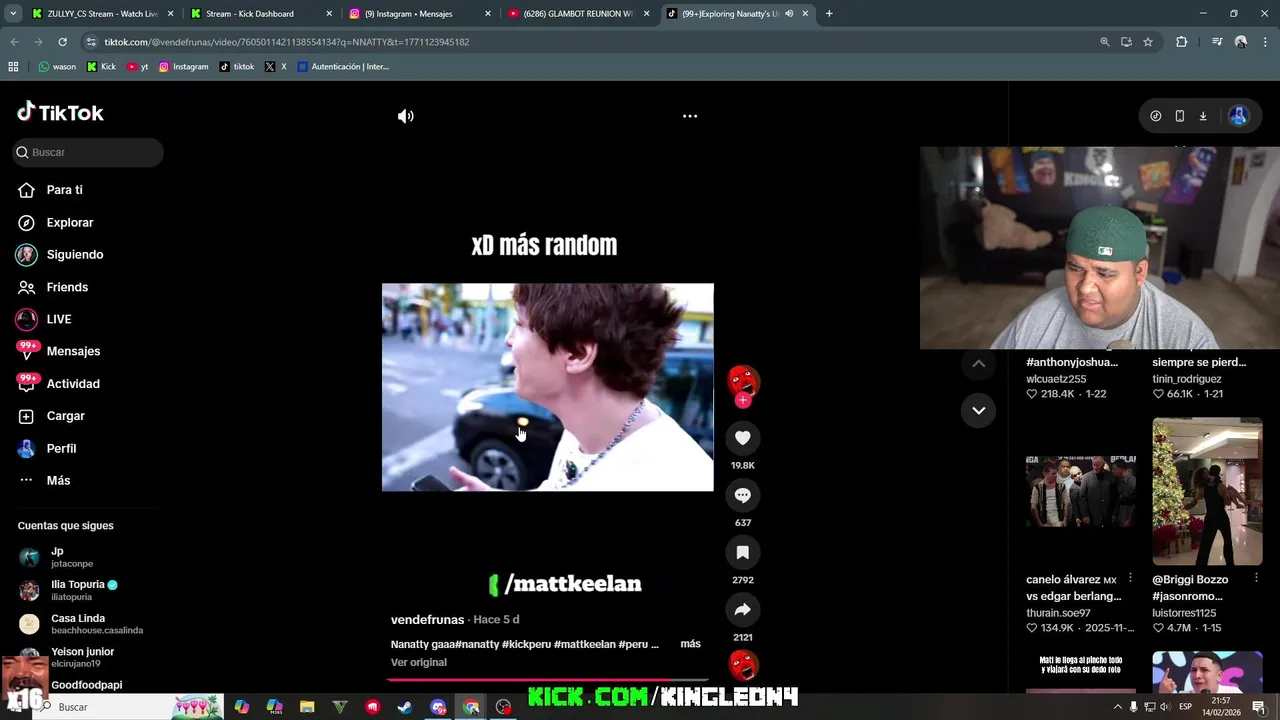Screen dimensions: 1280x720
Task: Click Ver original translation link
Action: point(418,662)
